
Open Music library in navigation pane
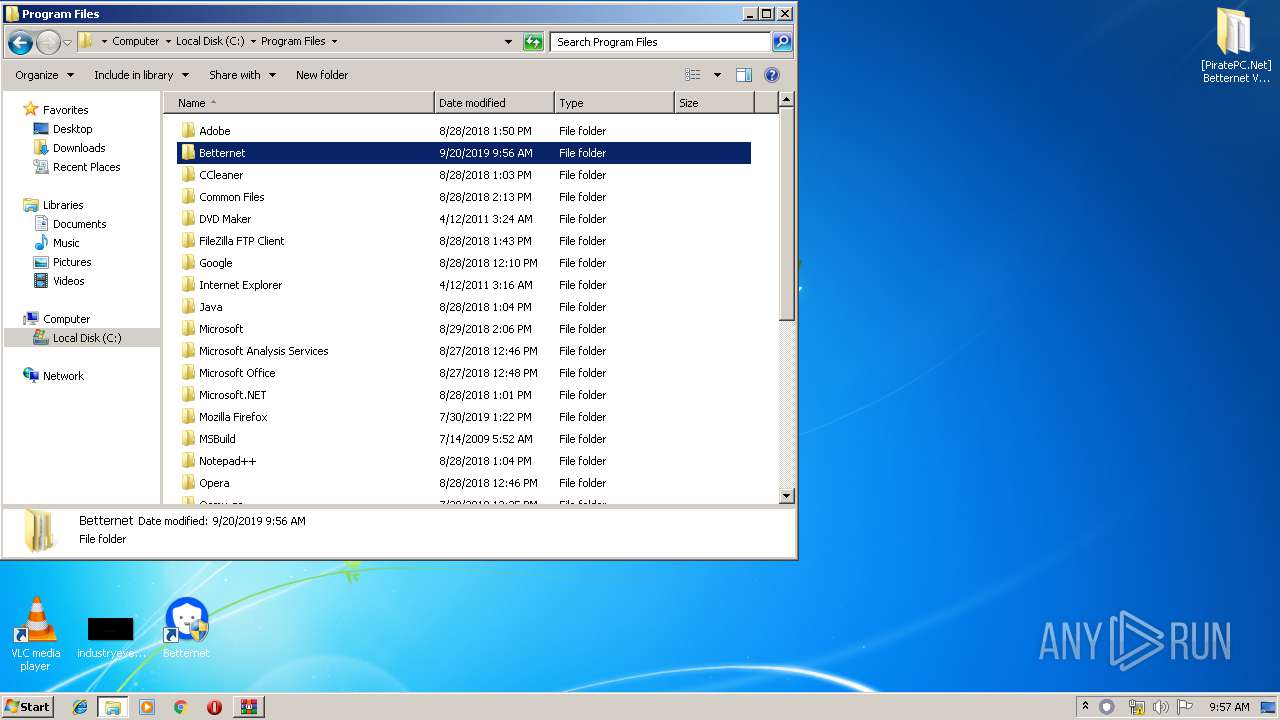66,243
